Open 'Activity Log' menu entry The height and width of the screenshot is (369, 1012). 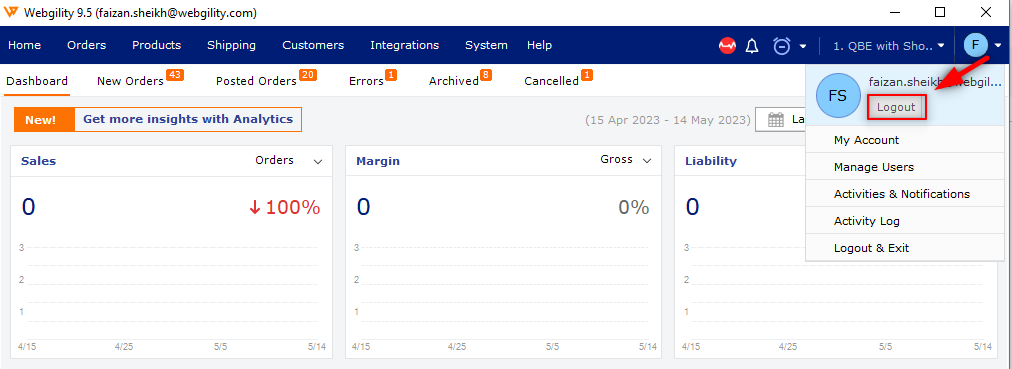[866, 221]
